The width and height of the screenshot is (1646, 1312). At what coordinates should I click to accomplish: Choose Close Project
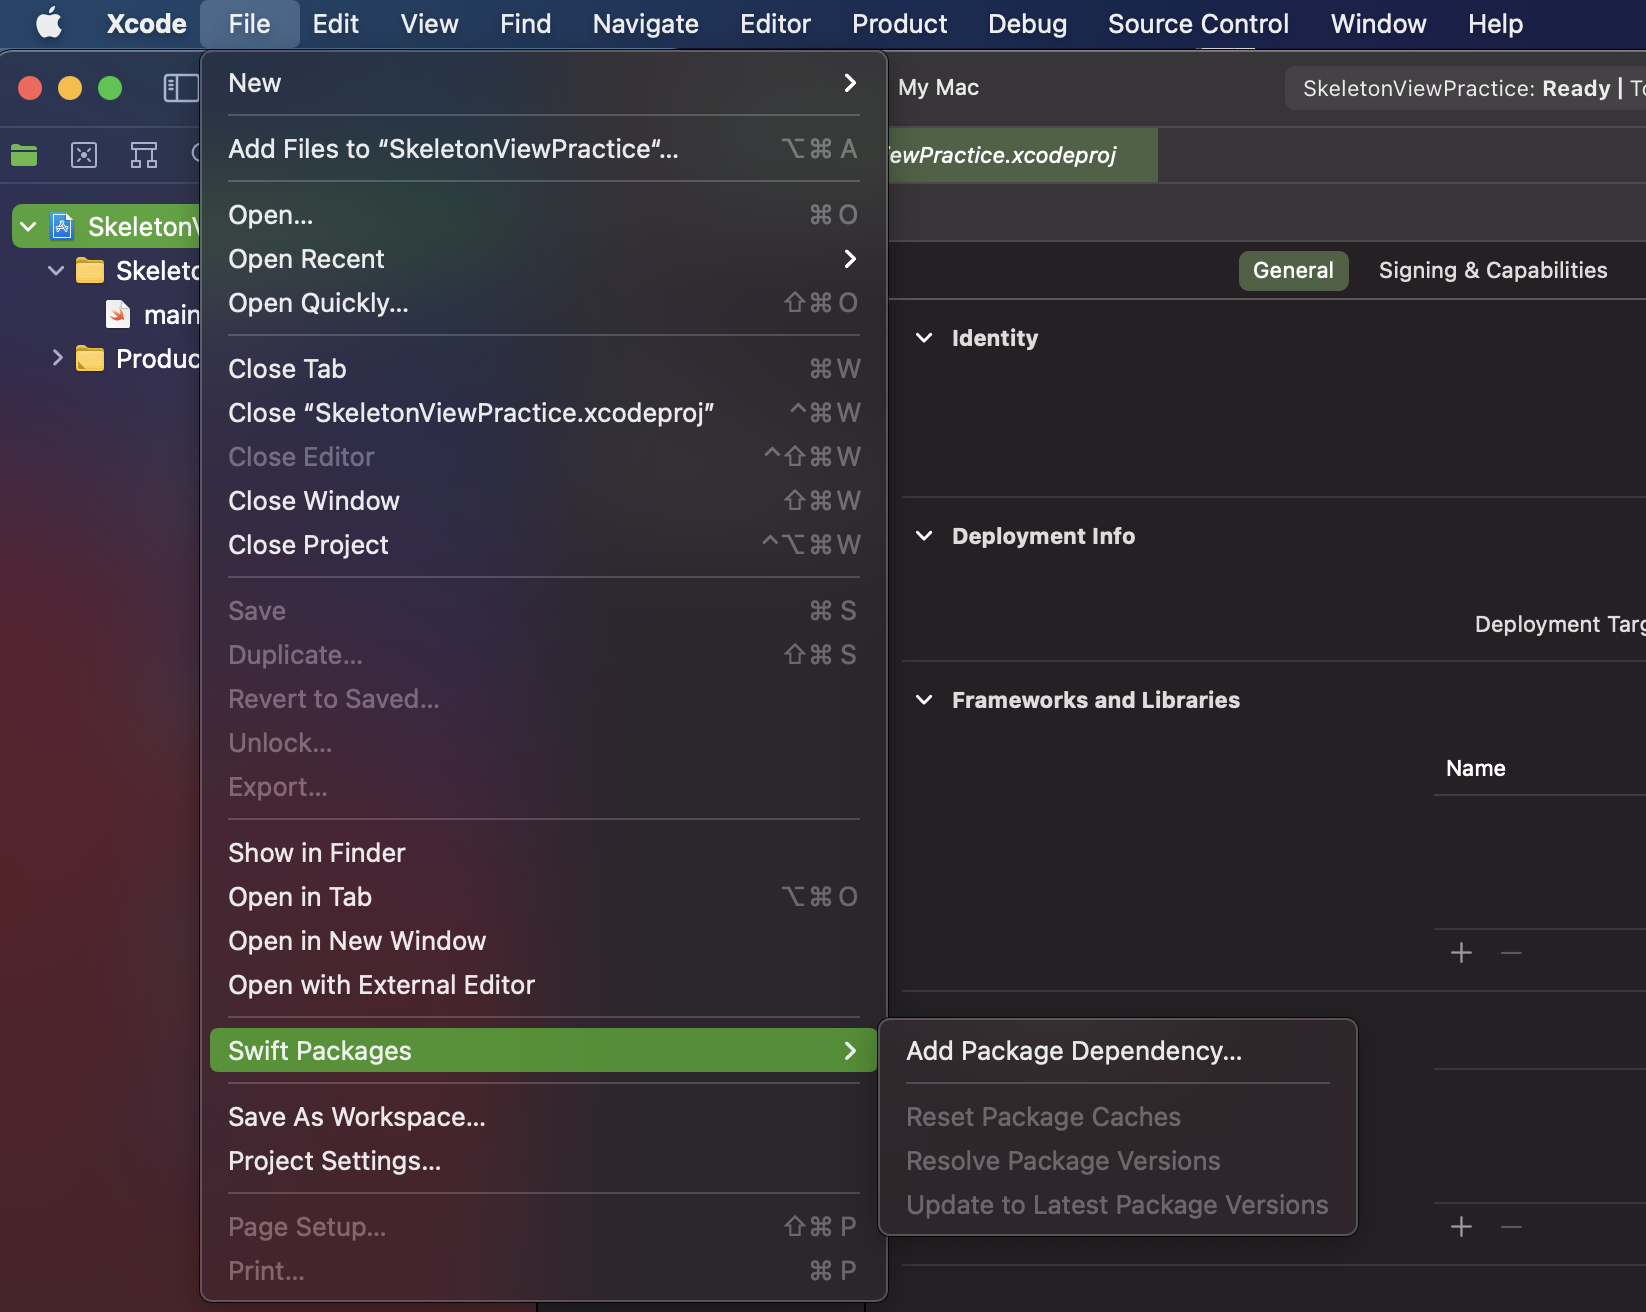pyautogui.click(x=543, y=545)
